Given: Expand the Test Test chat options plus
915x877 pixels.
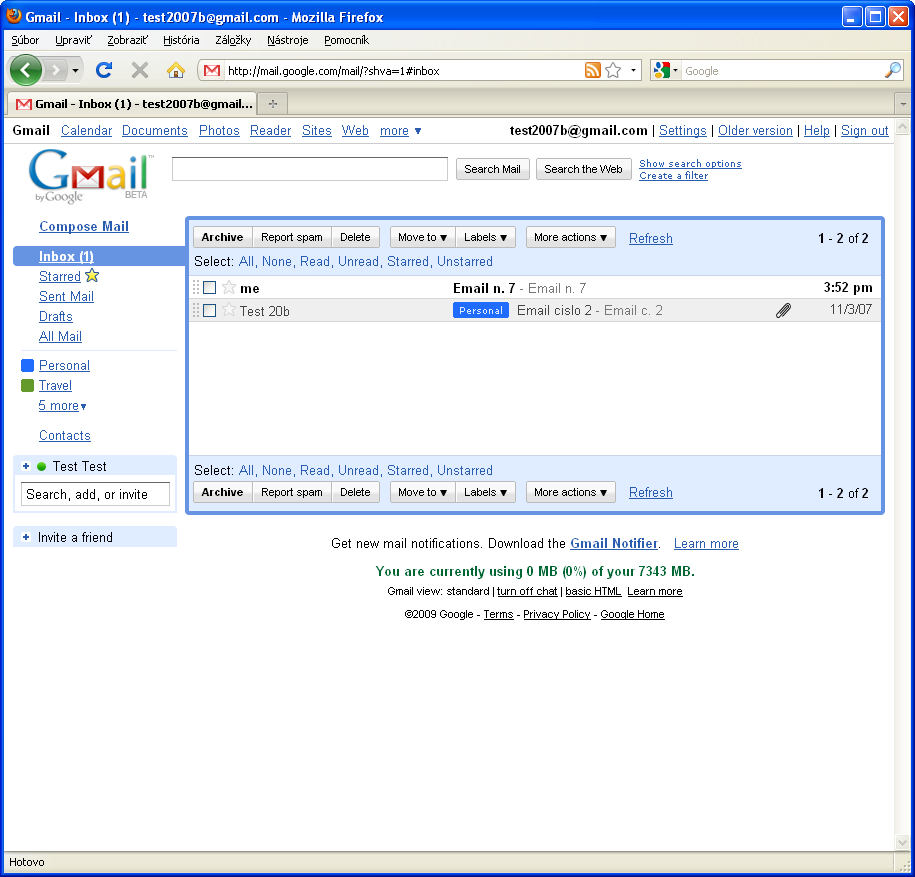Looking at the screenshot, I should click(x=26, y=466).
